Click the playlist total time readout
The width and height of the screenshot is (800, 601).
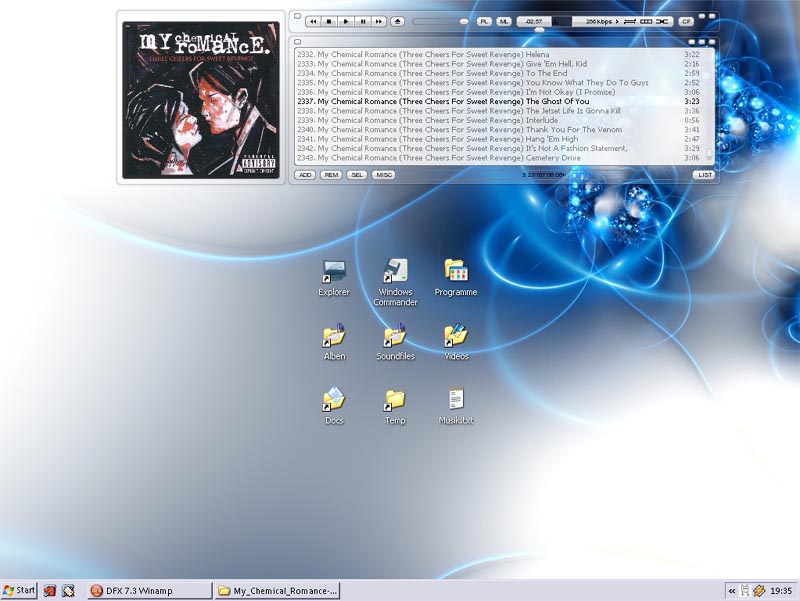point(543,175)
